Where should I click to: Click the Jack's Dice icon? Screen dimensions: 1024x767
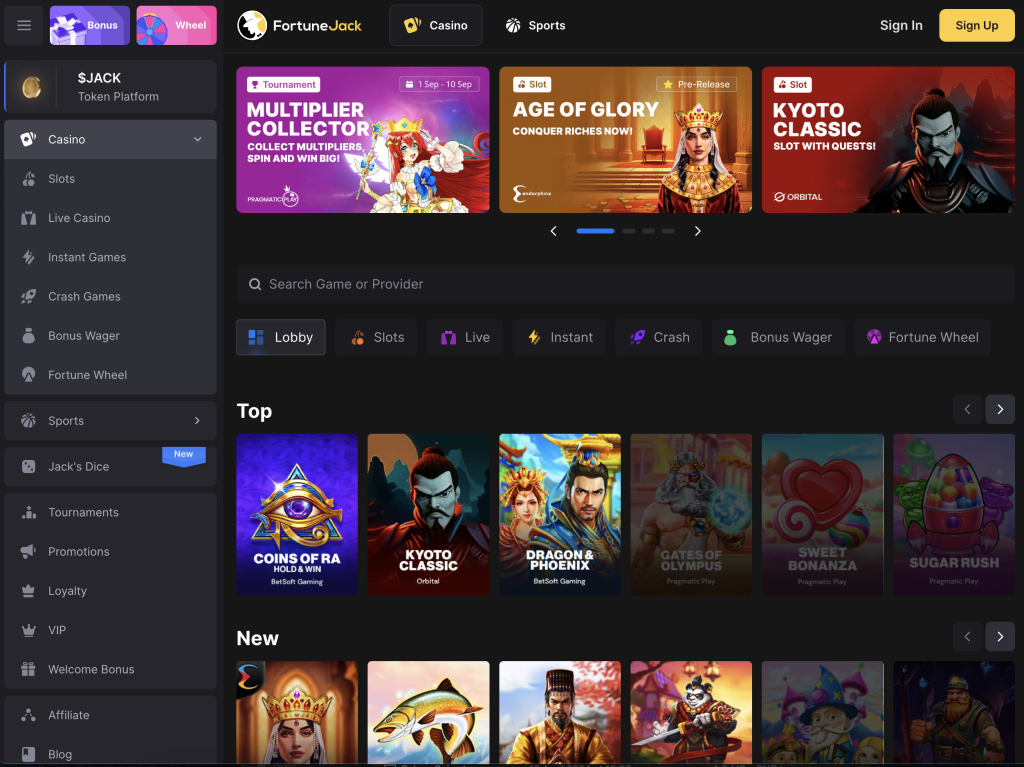tap(29, 466)
